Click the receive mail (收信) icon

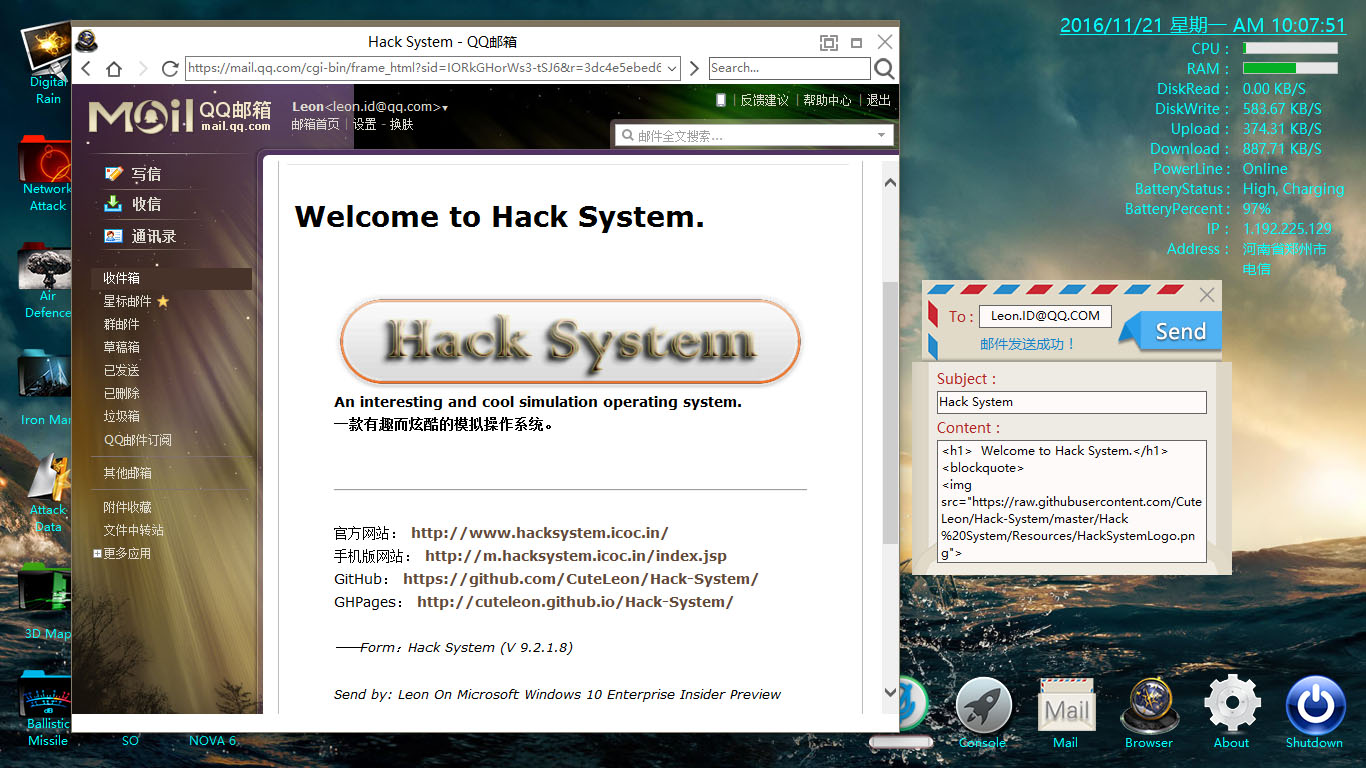pos(113,204)
